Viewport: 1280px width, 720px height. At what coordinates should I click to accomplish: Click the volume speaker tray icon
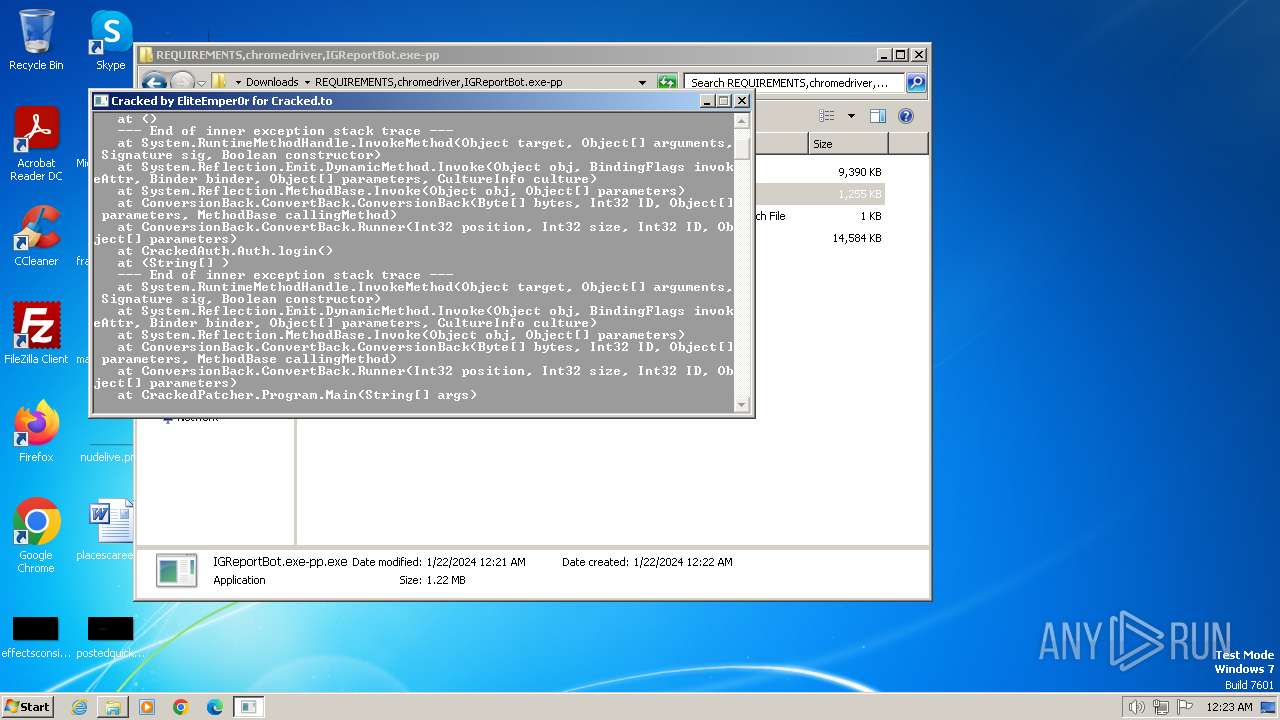tap(1136, 707)
